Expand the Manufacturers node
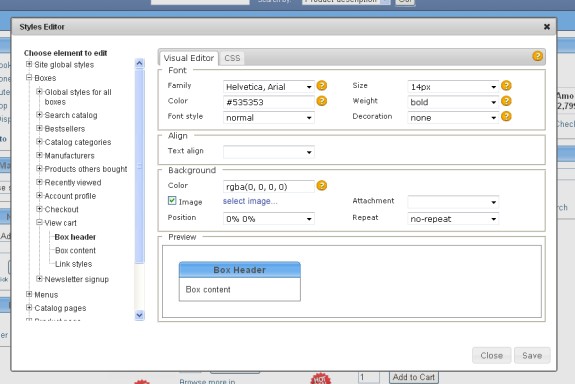The width and height of the screenshot is (575, 384). pyautogui.click(x=39, y=155)
